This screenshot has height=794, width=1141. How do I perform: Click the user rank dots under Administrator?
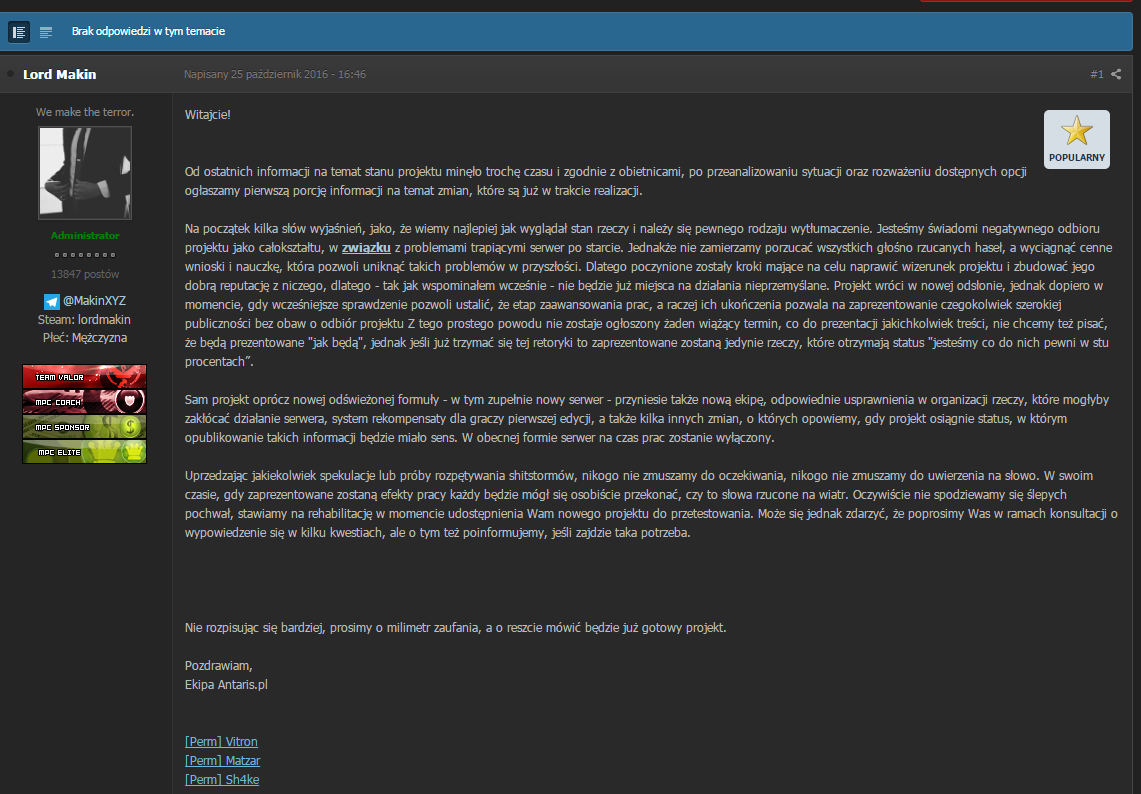[85, 255]
